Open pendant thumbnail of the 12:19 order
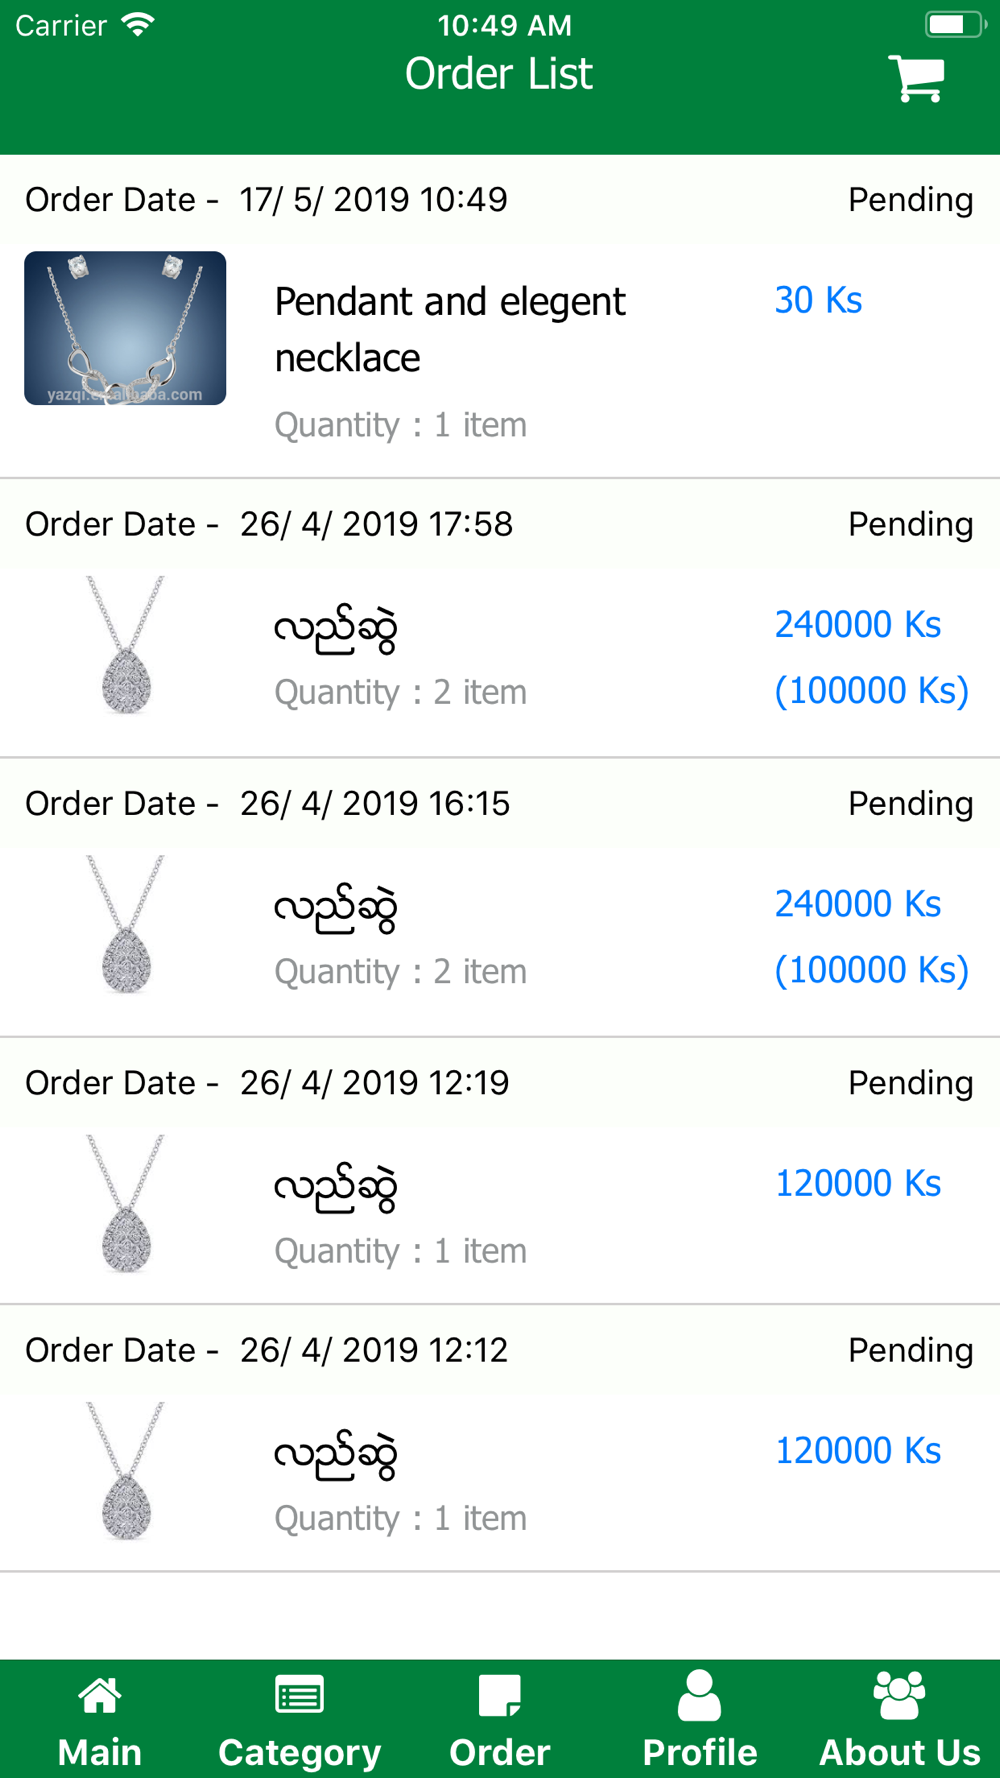The height and width of the screenshot is (1778, 1000). coord(126,1204)
